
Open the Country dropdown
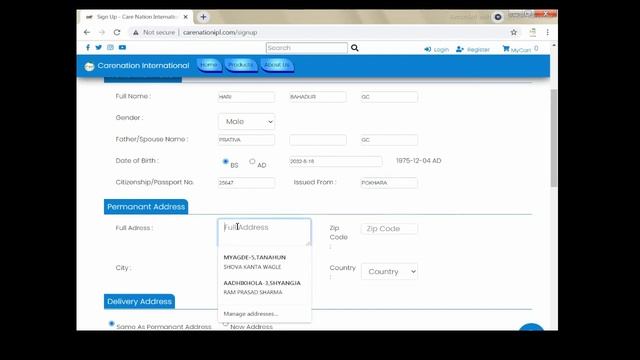(x=389, y=271)
